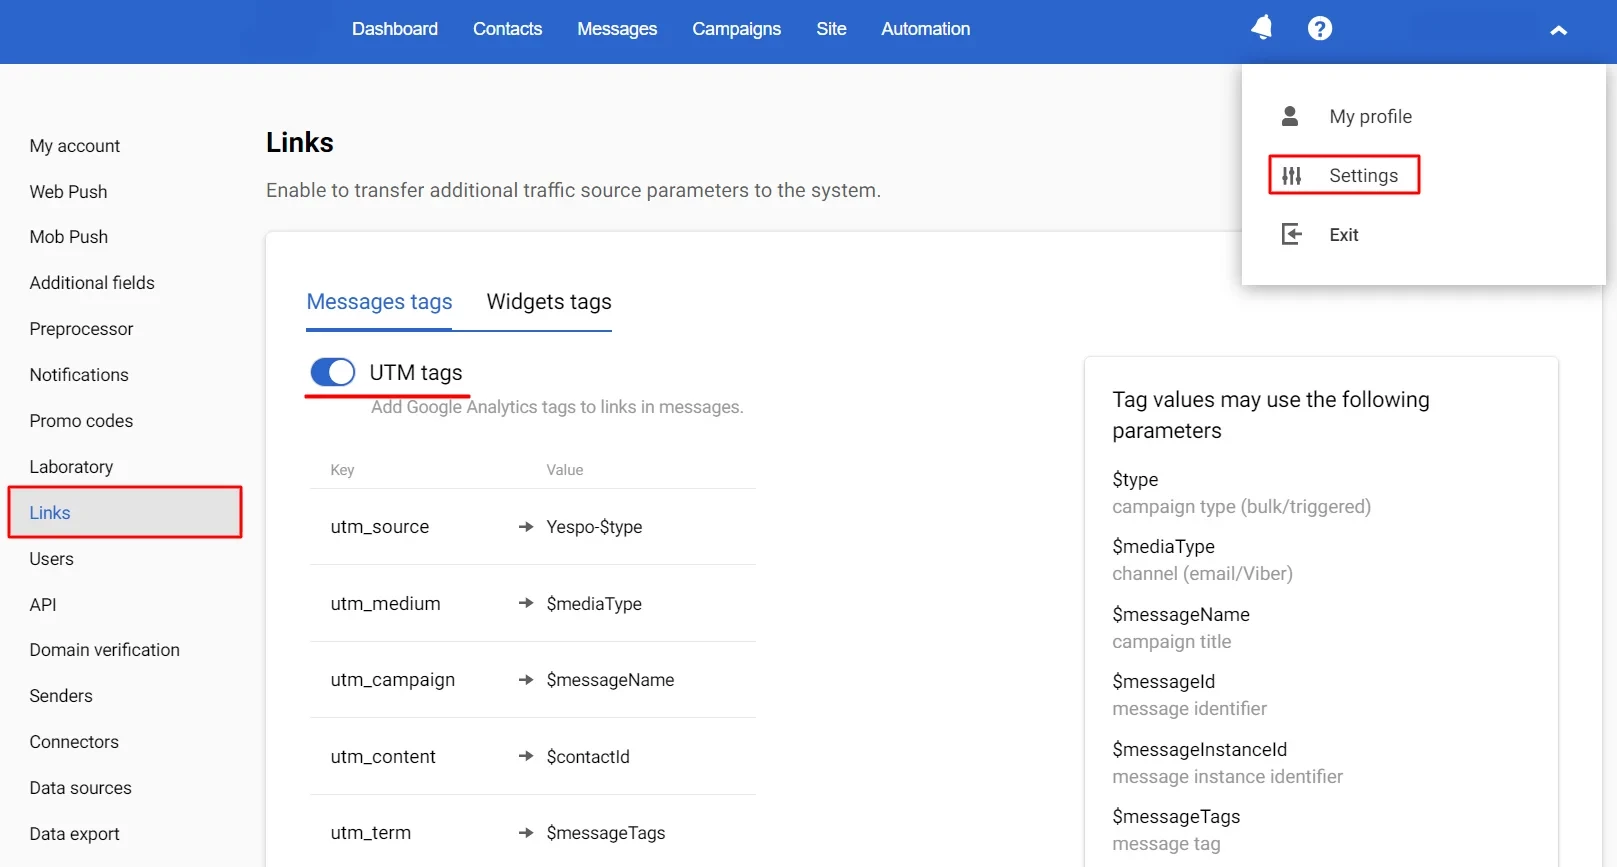Viewport: 1617px width, 867px height.
Task: Open Notifications in sidebar
Action: 79,375
